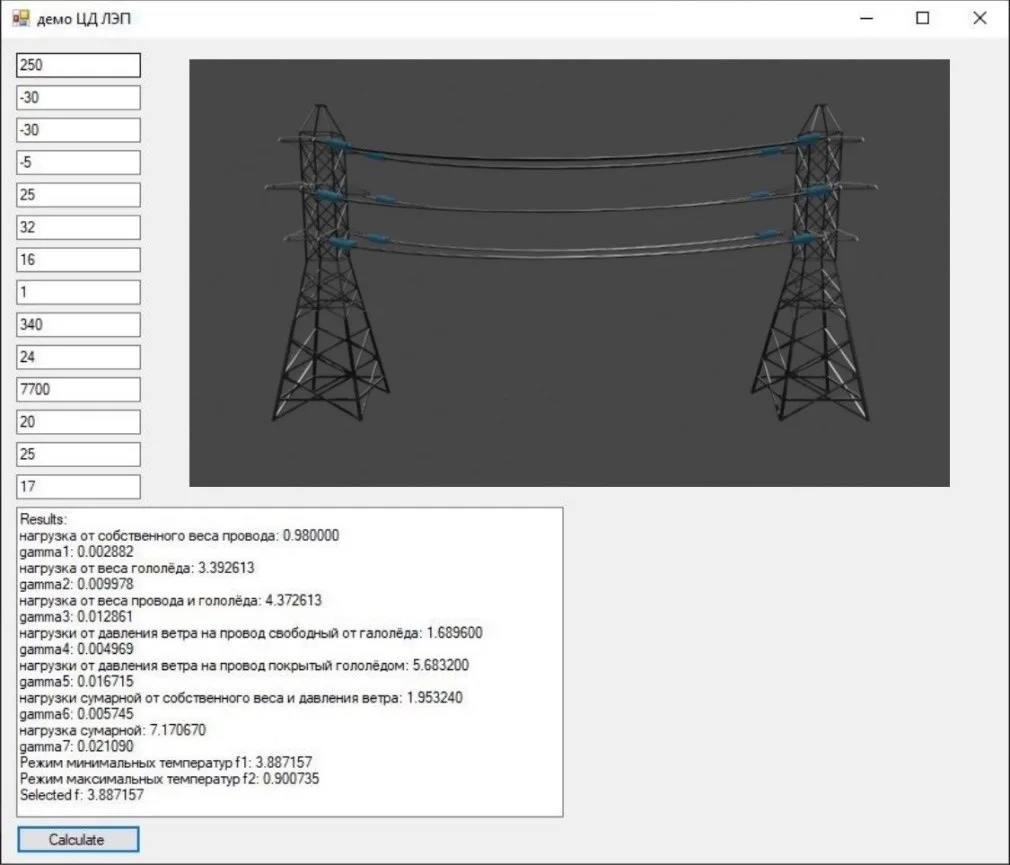Click the input field showing 340
This screenshot has height=865, width=1010.
(78, 325)
